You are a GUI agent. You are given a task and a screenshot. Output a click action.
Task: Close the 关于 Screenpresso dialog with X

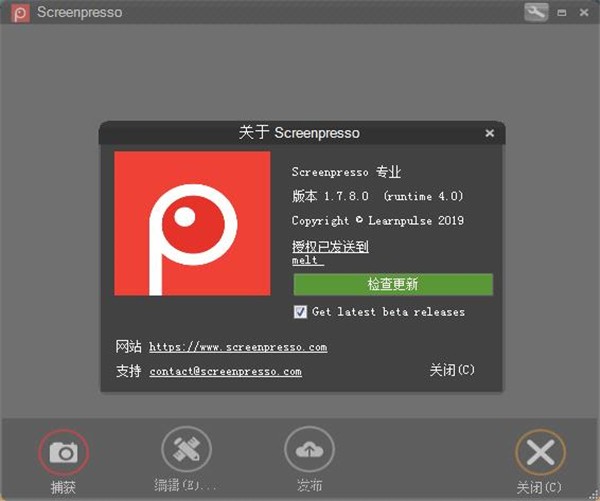(x=489, y=133)
